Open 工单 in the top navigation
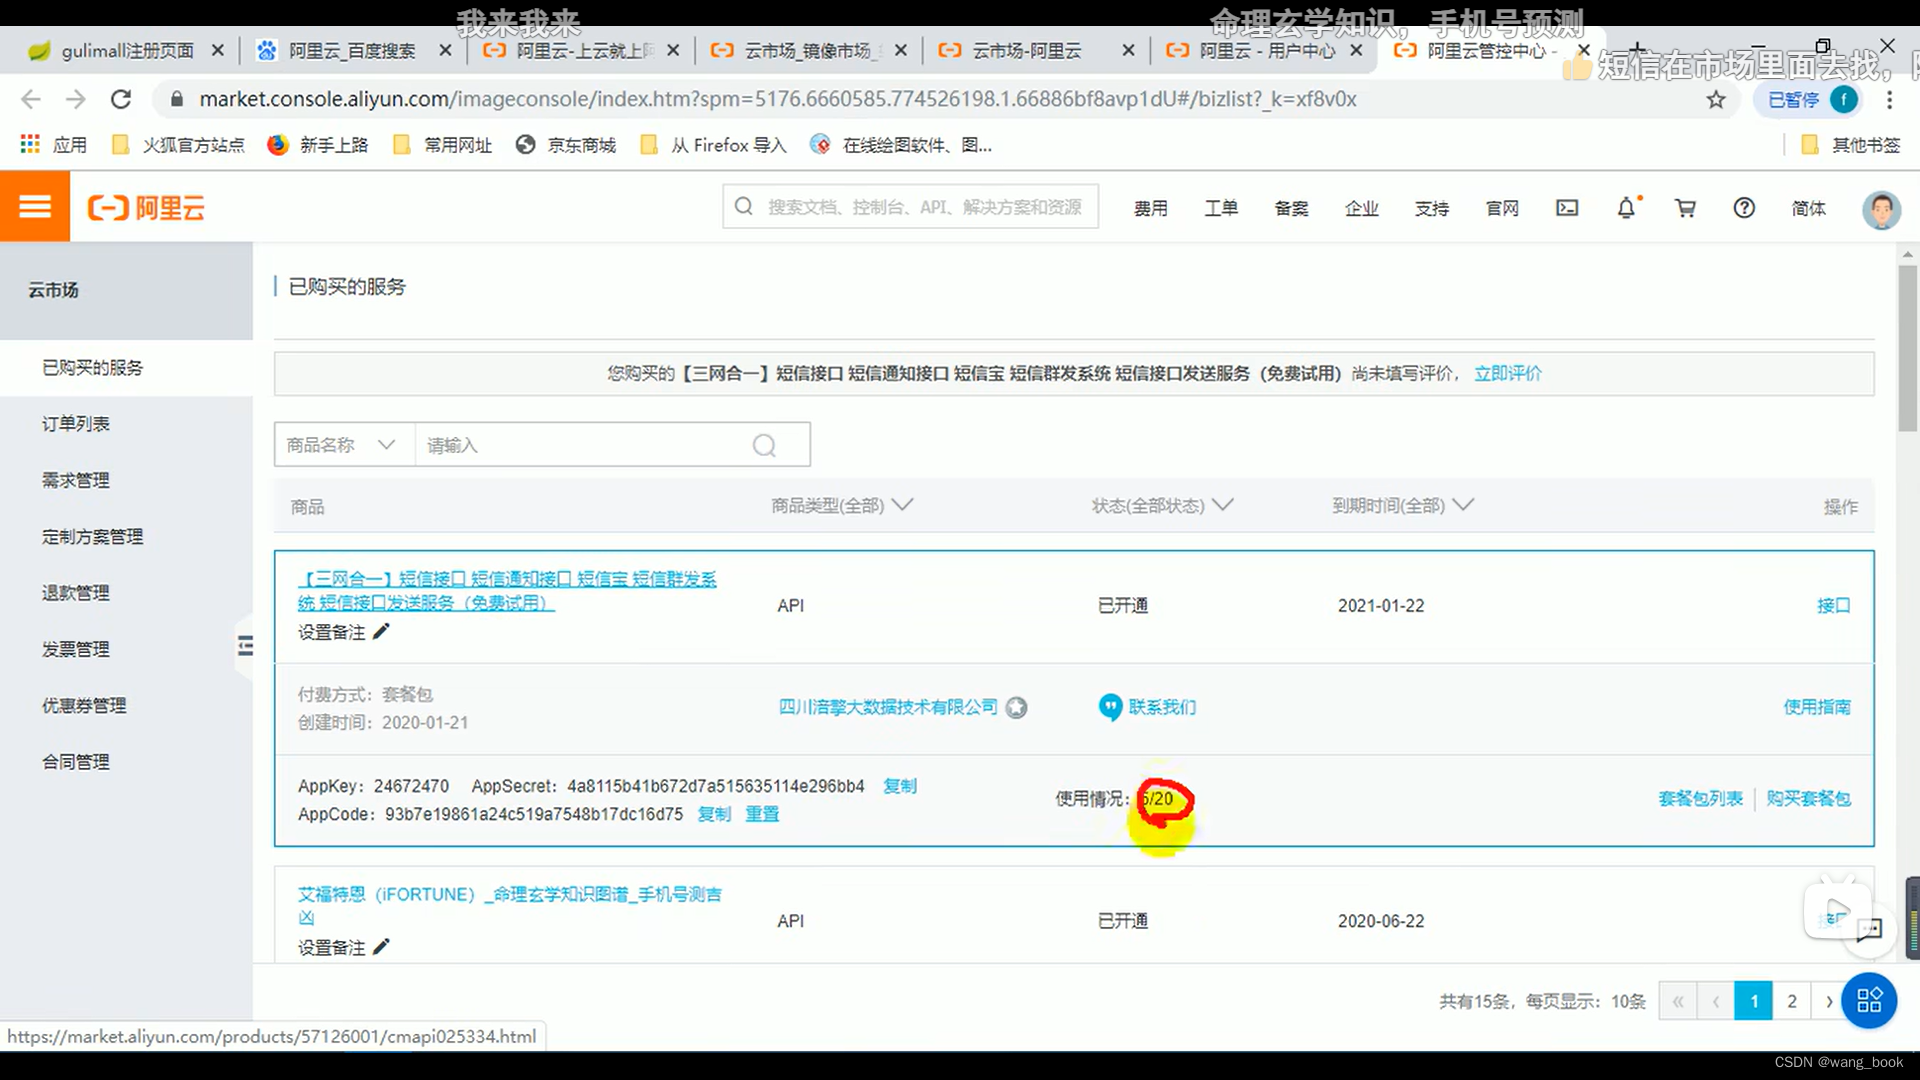This screenshot has width=1920, height=1080. click(1221, 208)
